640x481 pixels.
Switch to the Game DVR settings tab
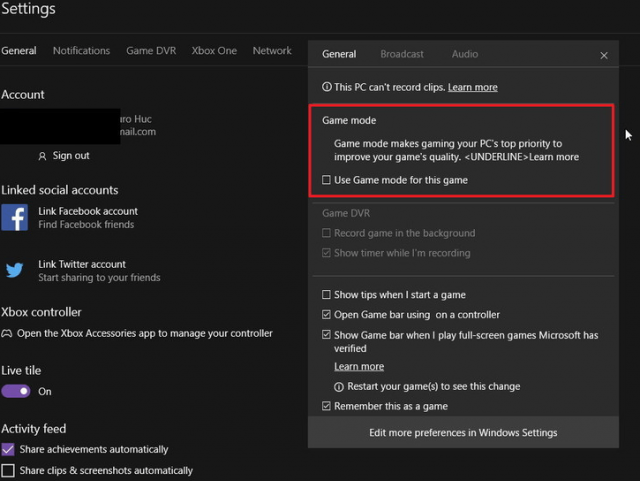click(x=150, y=51)
